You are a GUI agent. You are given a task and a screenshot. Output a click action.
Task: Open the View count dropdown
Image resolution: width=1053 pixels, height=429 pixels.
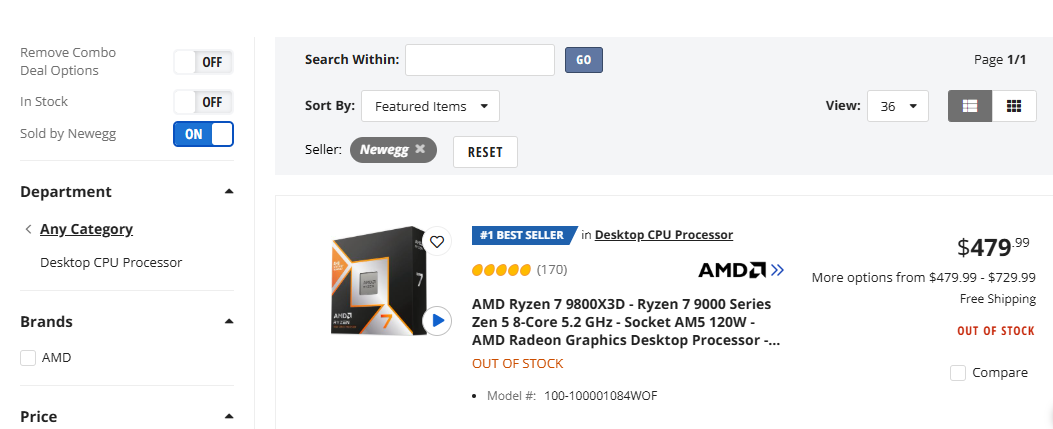click(x=898, y=106)
